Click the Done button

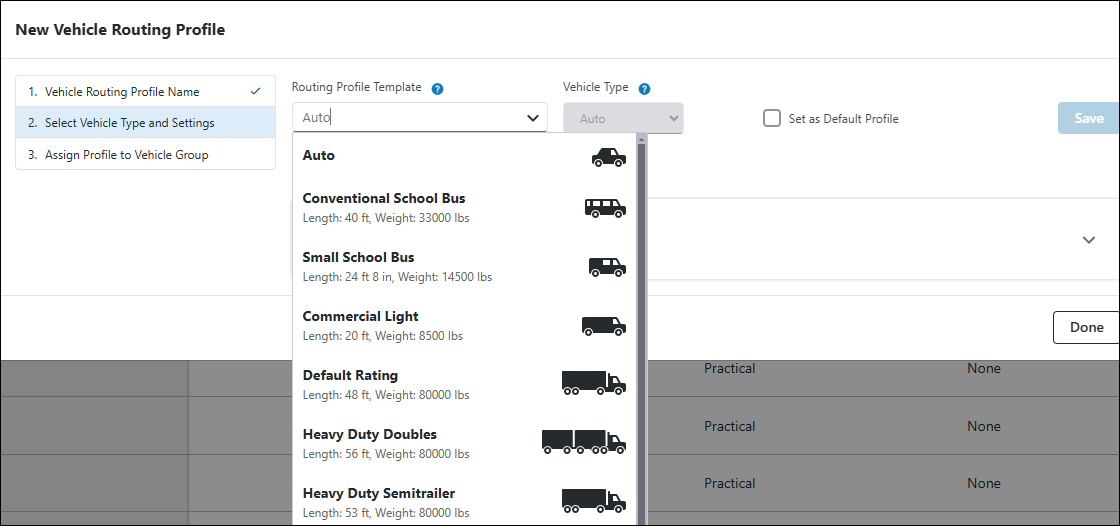click(x=1085, y=327)
